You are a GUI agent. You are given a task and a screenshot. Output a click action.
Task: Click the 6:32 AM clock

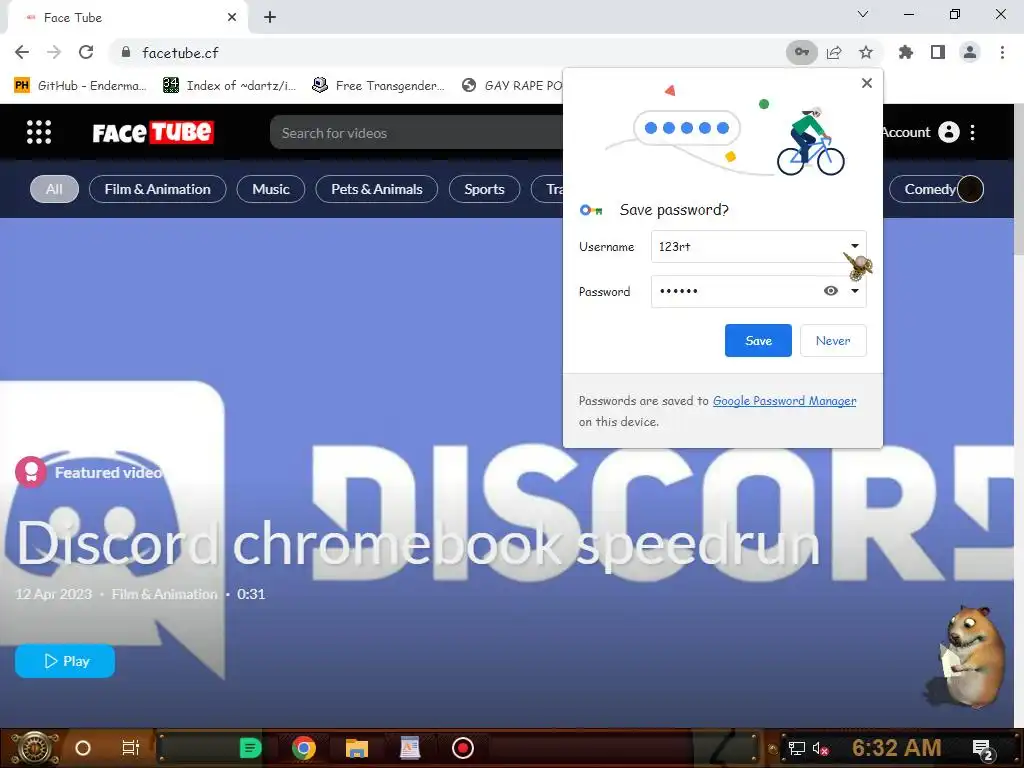[897, 748]
